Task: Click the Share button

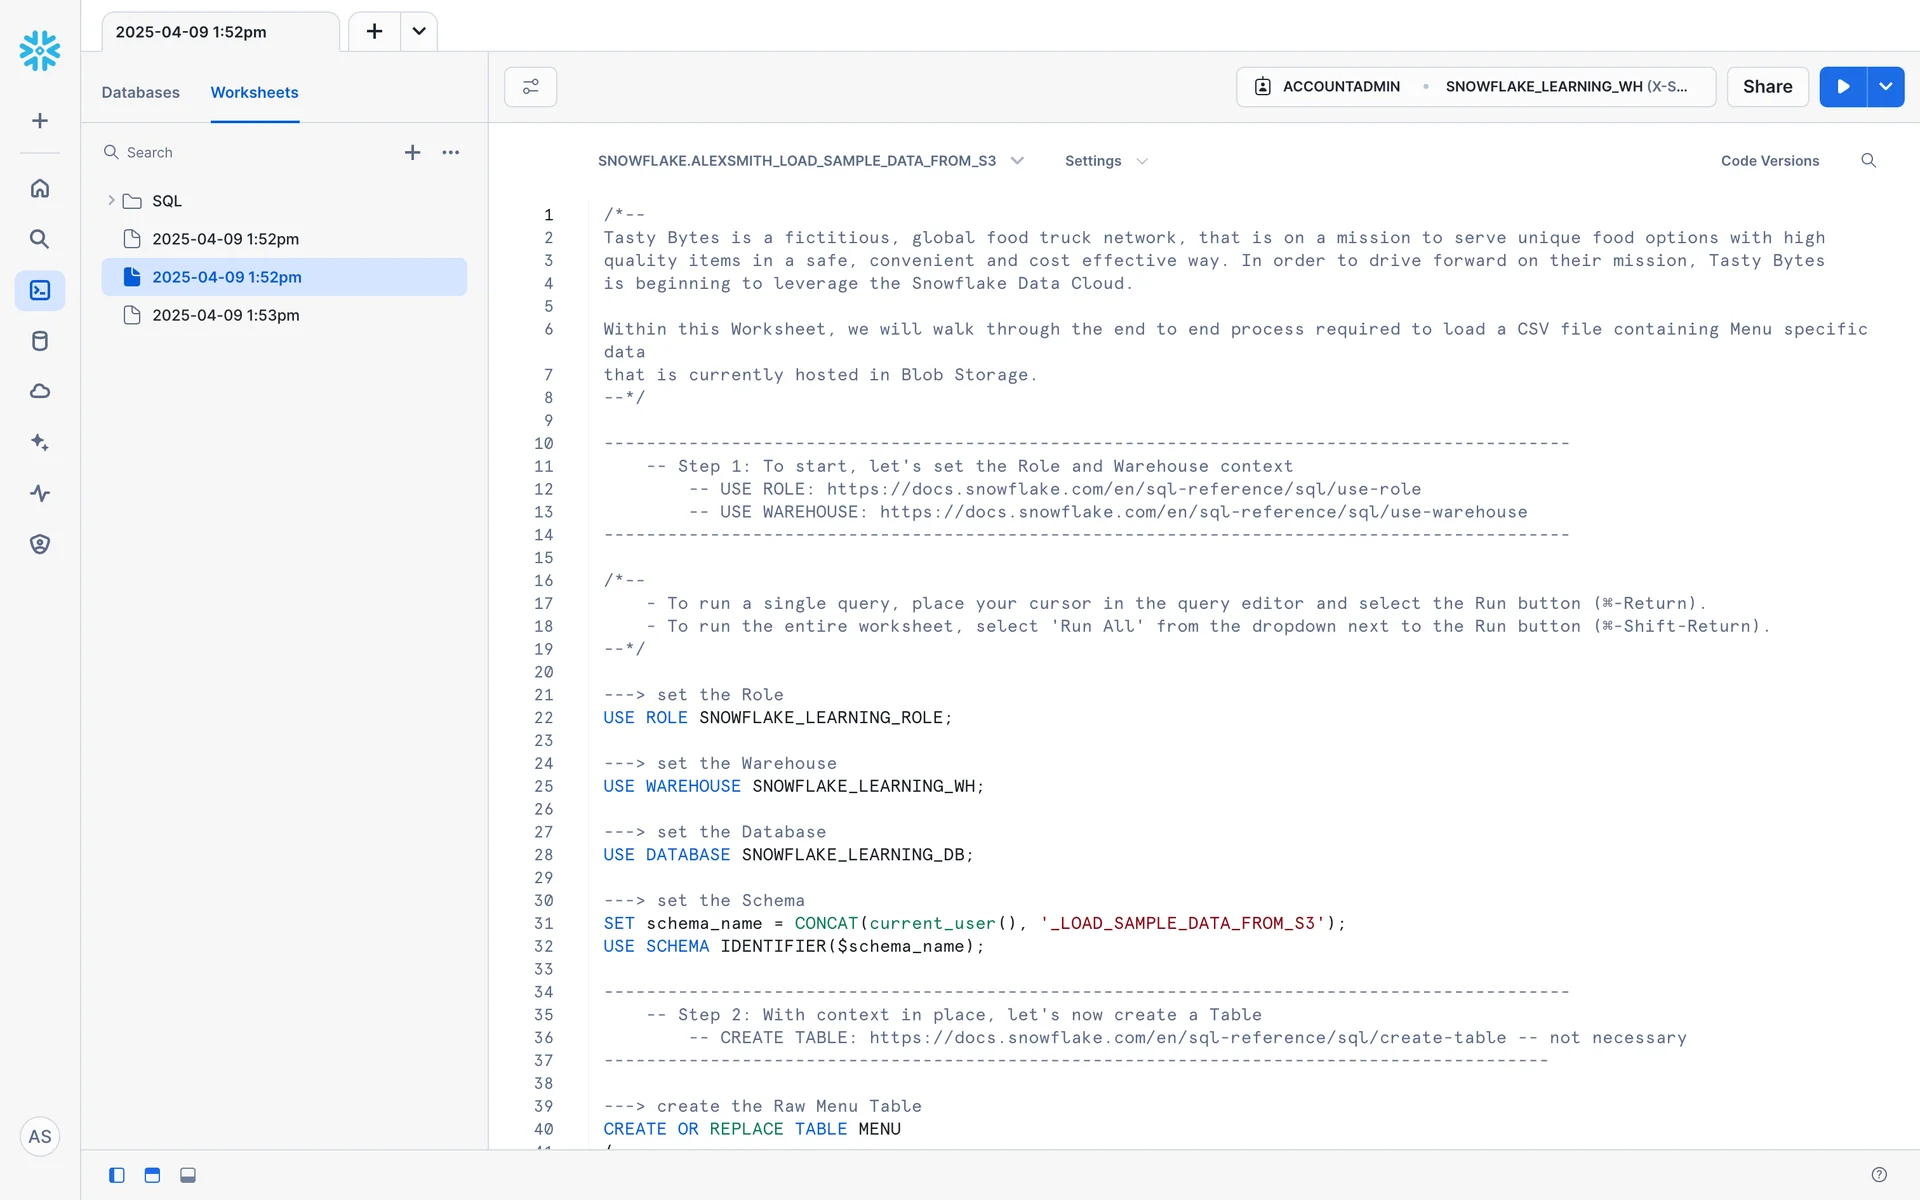Action: pyautogui.click(x=1767, y=87)
